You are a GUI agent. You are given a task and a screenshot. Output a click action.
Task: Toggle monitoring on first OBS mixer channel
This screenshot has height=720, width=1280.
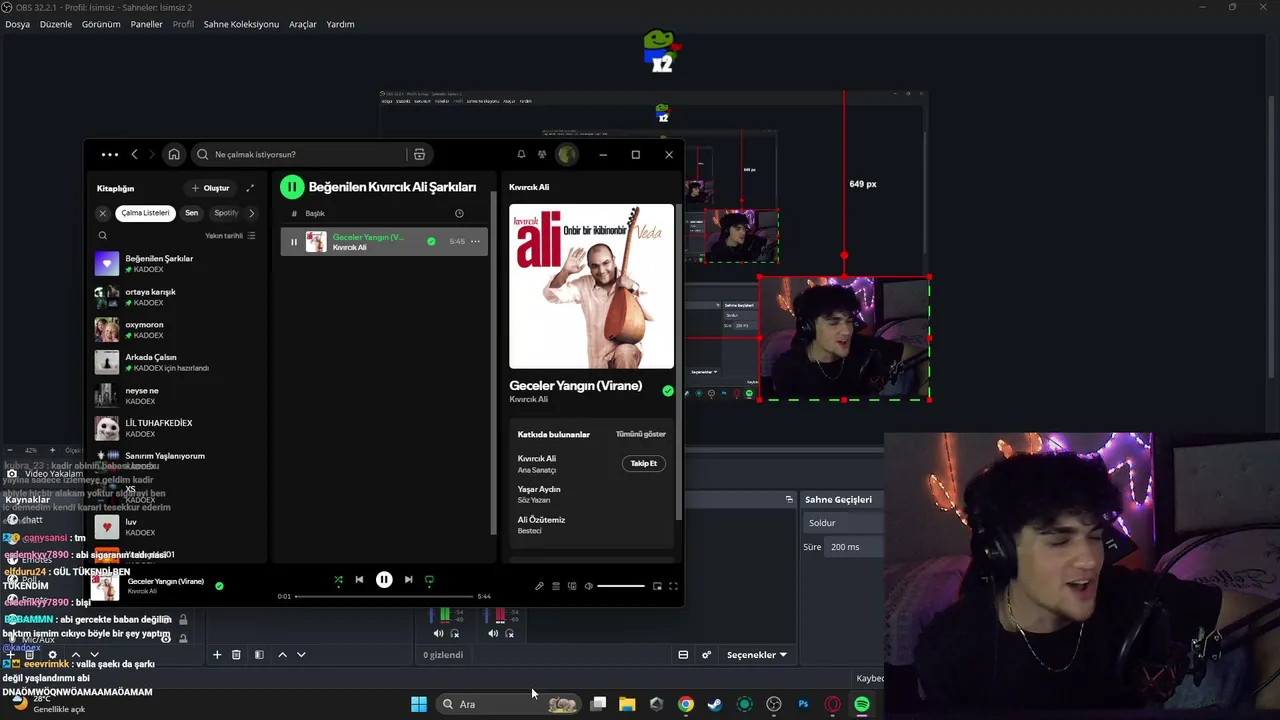455,633
